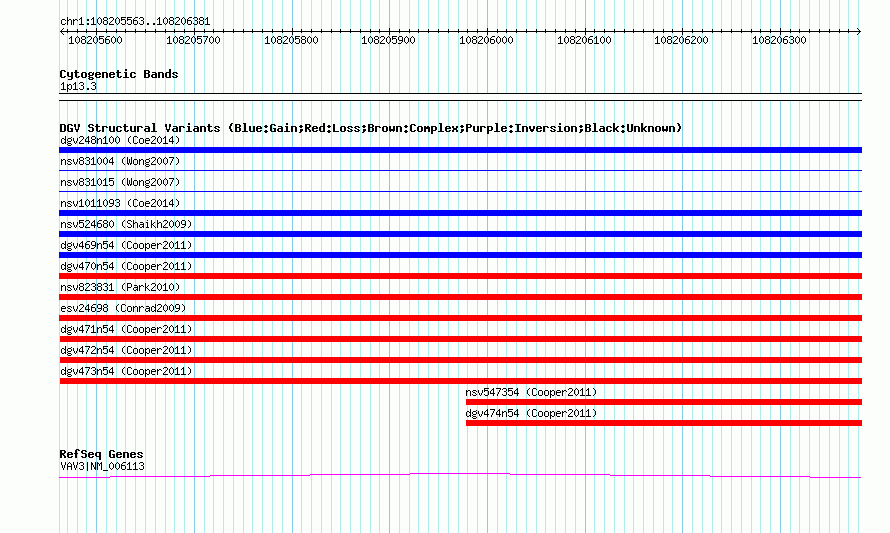The height and width of the screenshot is (533, 890).
Task: Click the red bar under esv24698
Action: [x=460, y=318]
